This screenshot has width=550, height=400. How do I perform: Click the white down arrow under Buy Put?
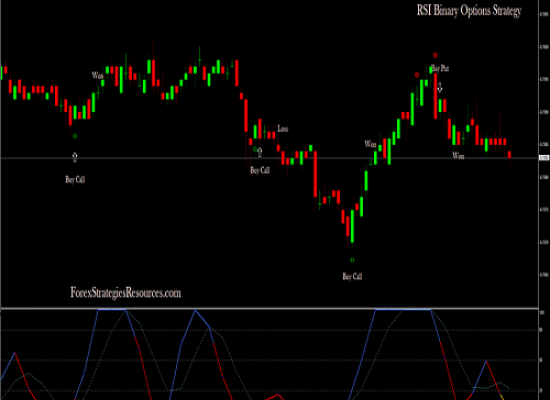(440, 88)
